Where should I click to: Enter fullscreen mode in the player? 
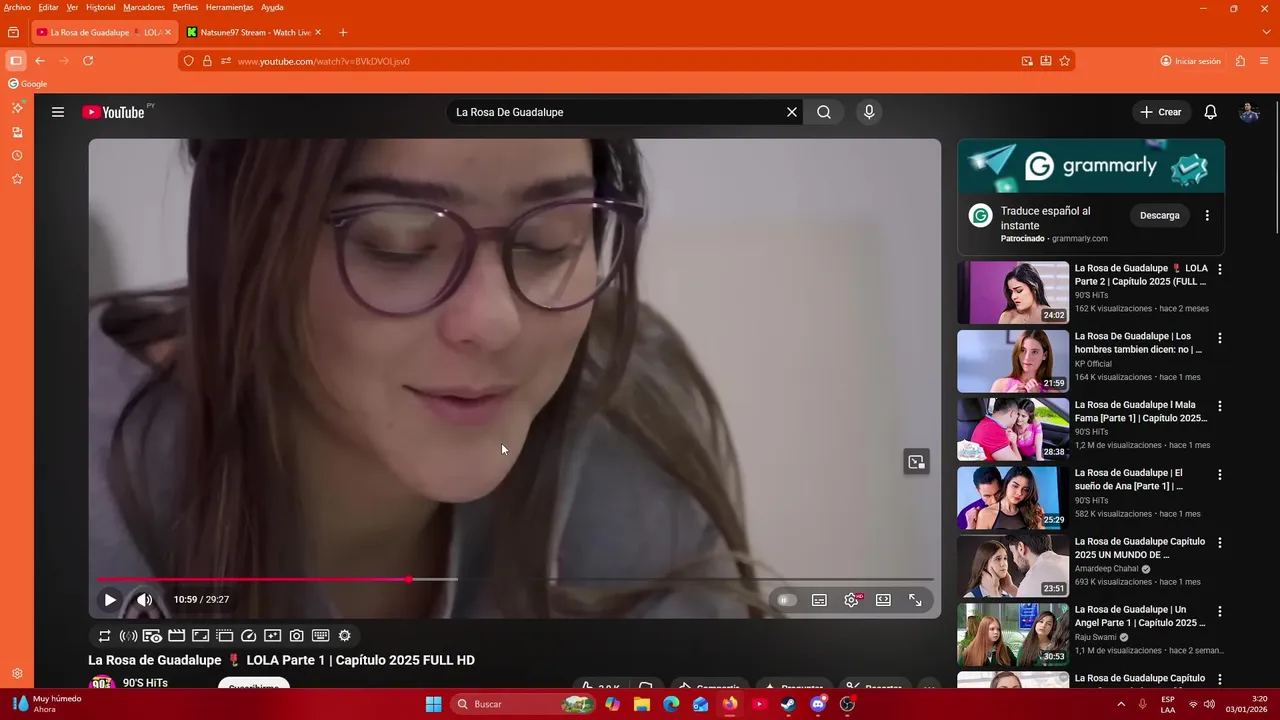point(915,600)
